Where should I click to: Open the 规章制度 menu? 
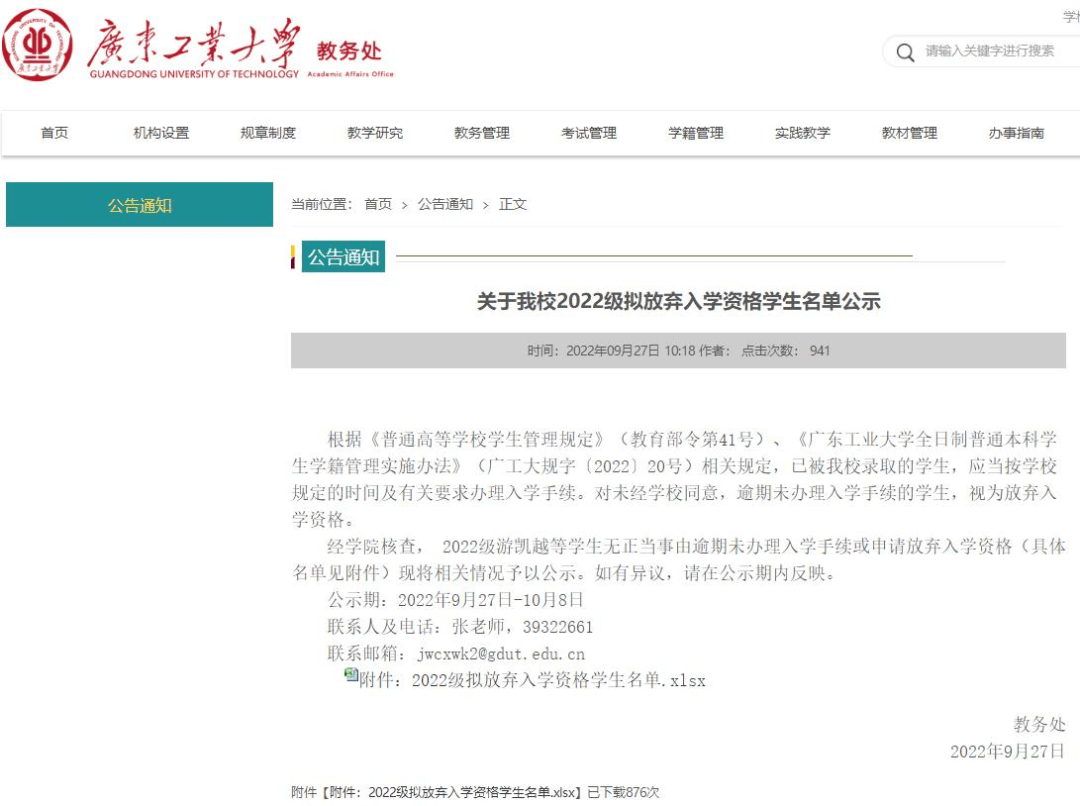click(x=268, y=133)
